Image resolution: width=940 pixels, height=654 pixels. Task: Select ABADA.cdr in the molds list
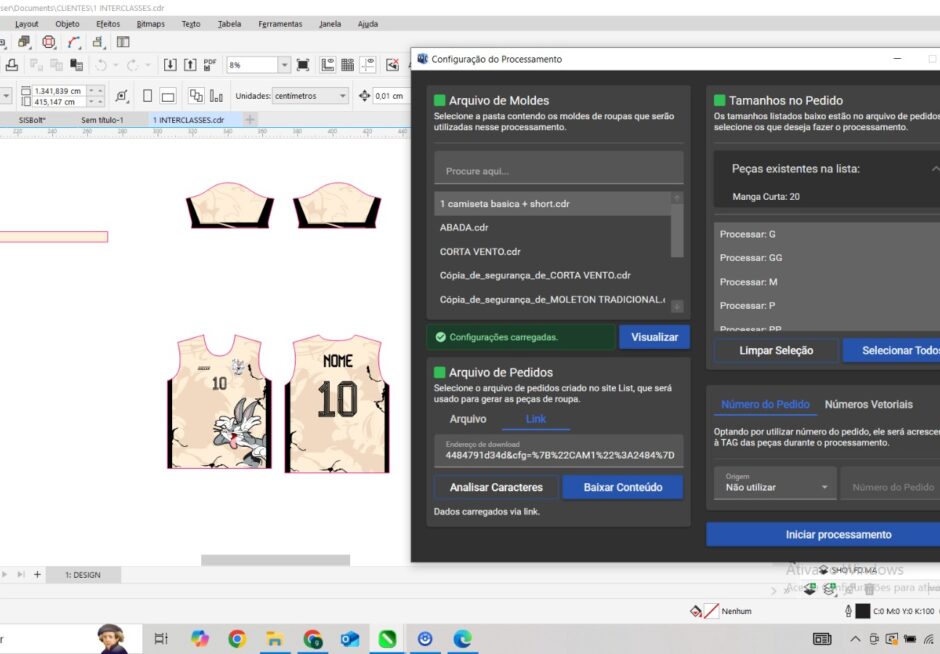point(552,228)
